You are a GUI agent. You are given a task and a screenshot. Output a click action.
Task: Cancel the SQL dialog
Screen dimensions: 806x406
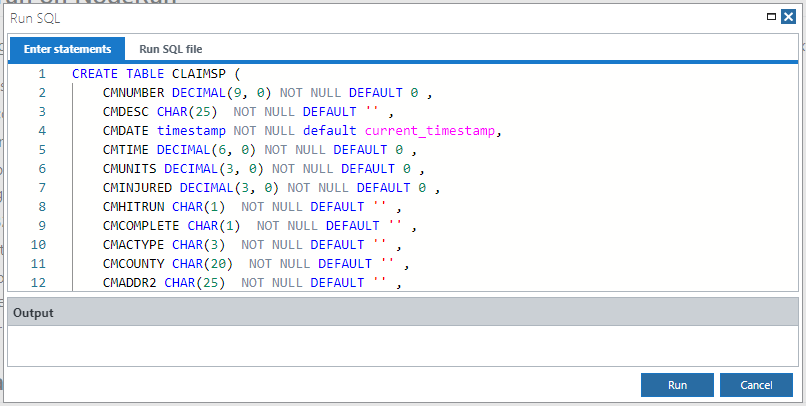(756, 385)
